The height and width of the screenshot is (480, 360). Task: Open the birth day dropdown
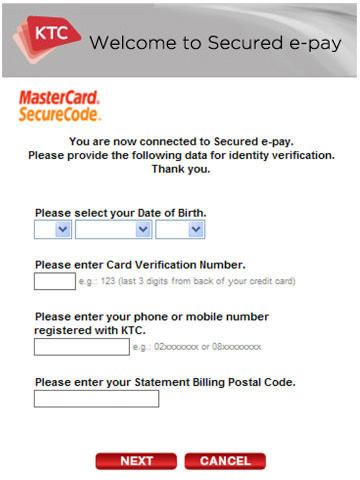point(53,229)
